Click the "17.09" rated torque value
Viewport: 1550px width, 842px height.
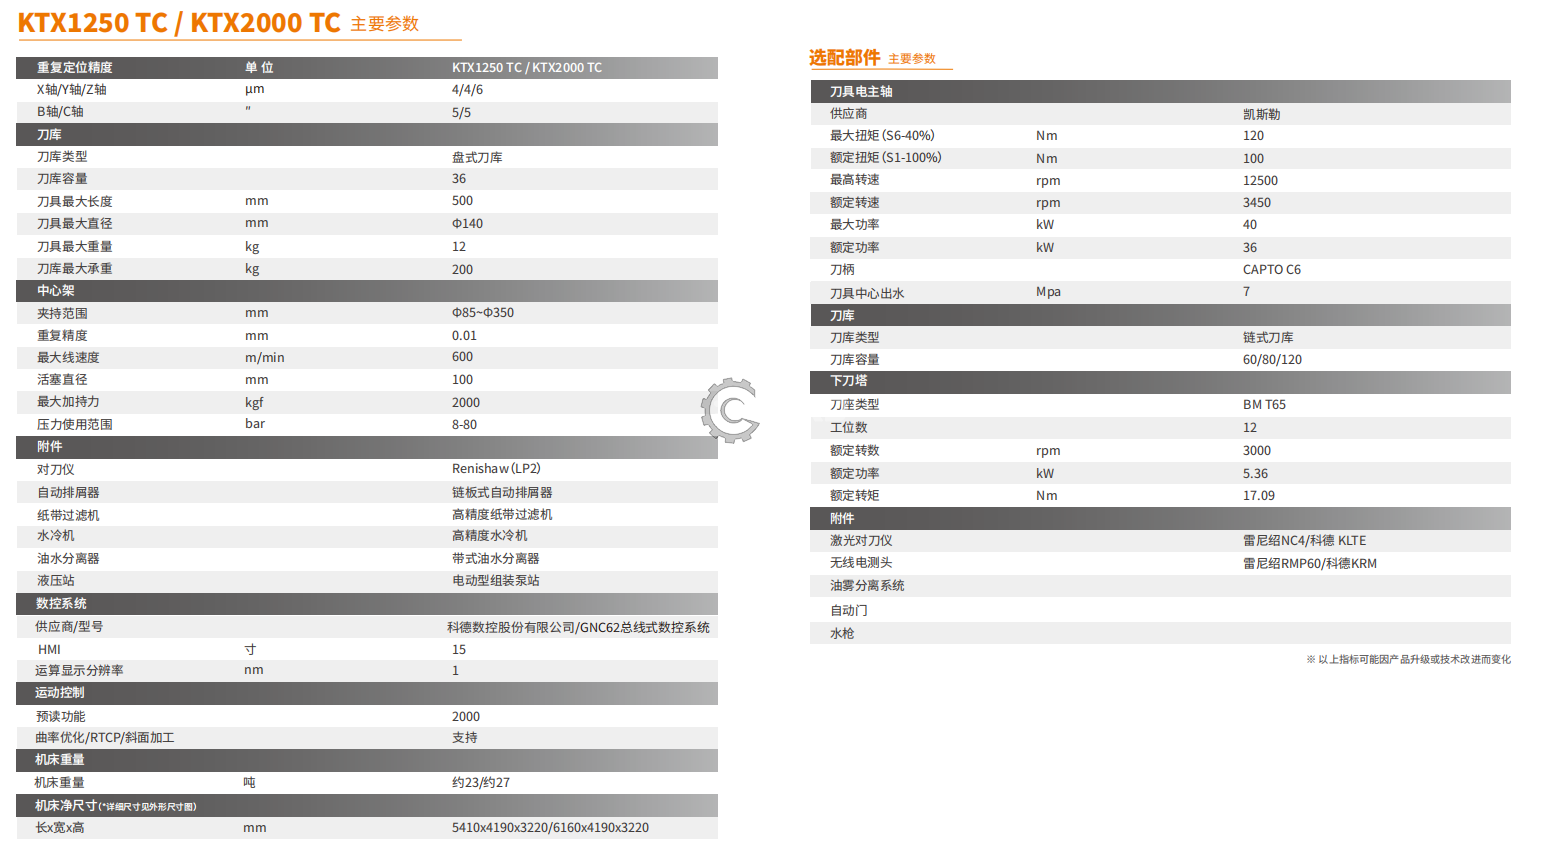tap(1259, 495)
